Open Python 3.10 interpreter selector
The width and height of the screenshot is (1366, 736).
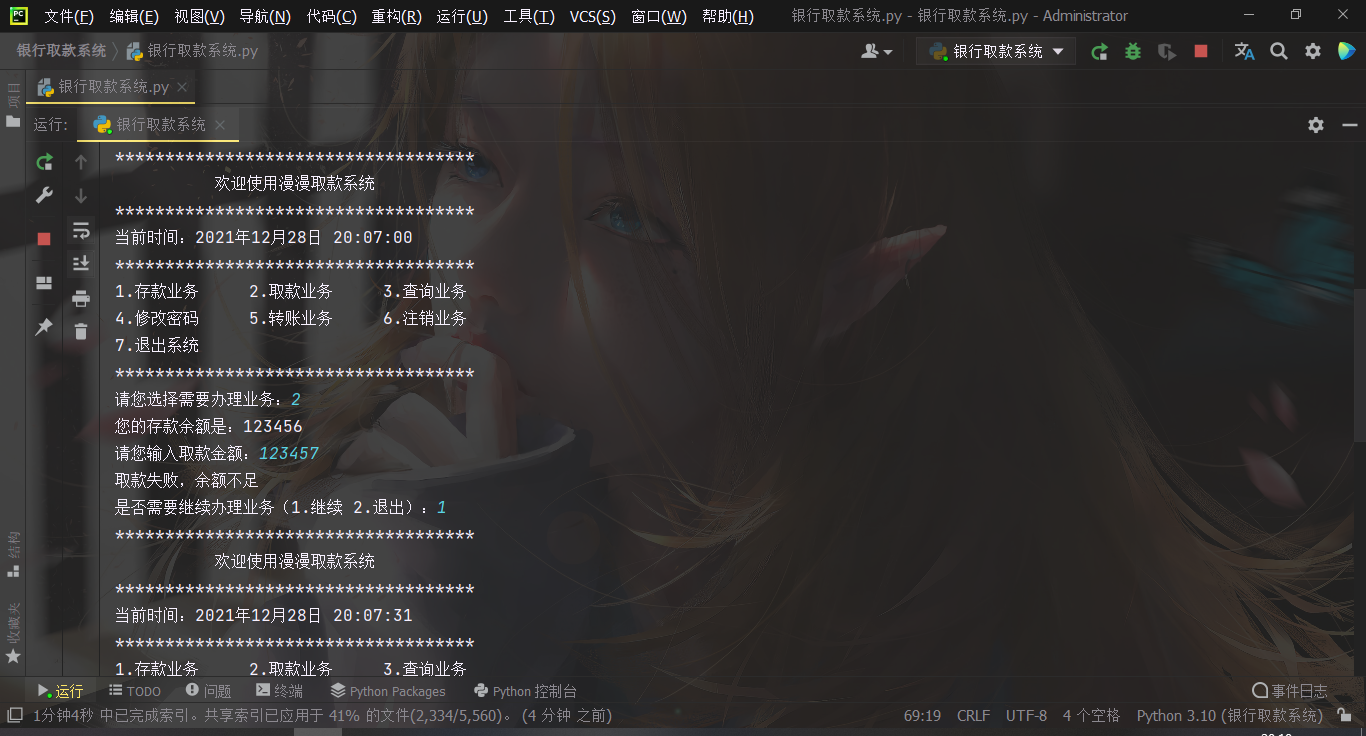(1229, 716)
